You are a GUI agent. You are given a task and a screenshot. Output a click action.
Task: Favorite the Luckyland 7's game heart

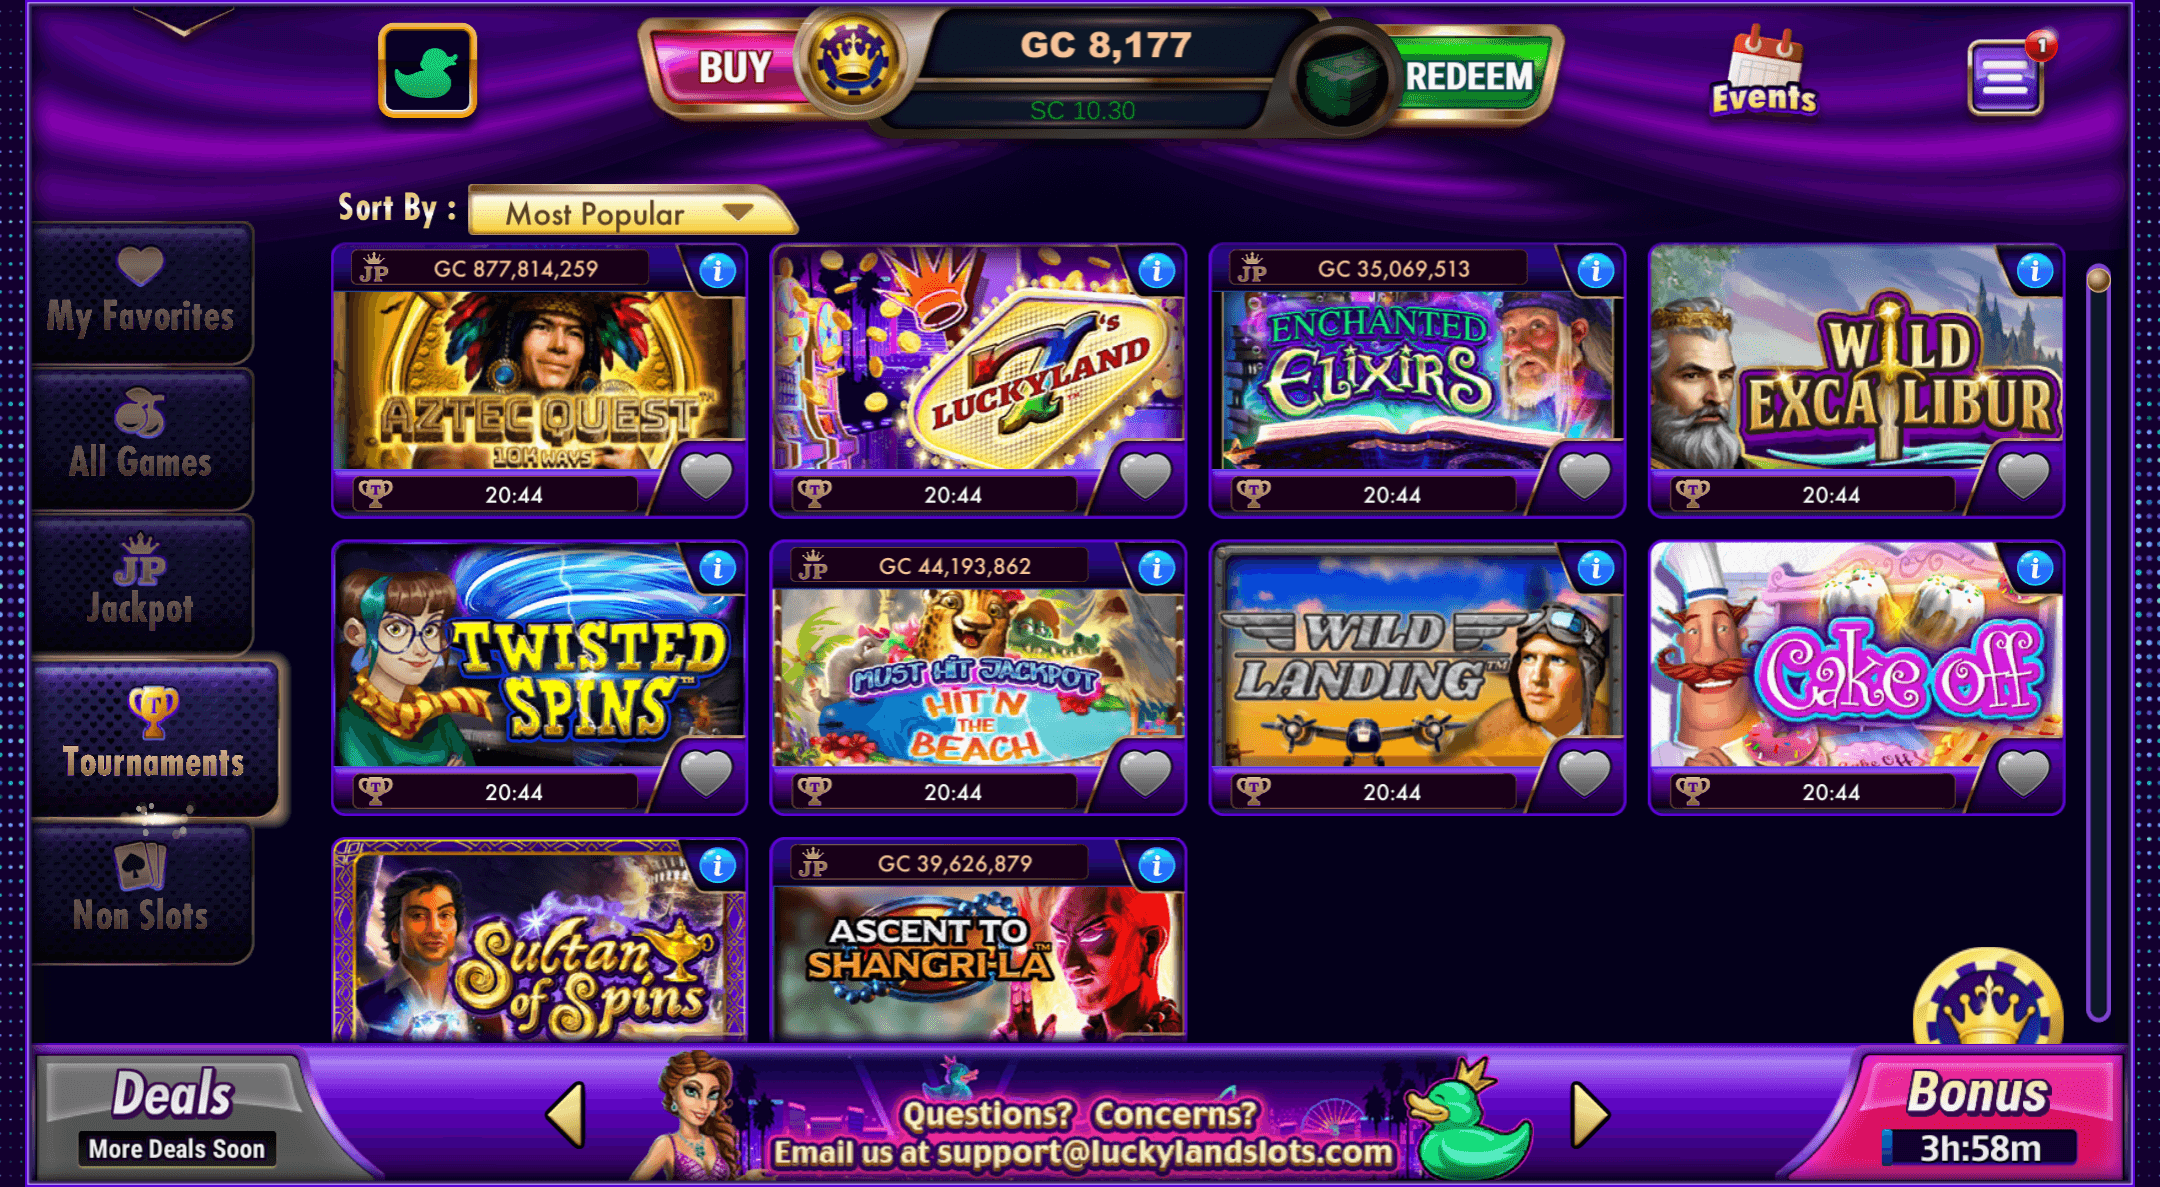point(1145,475)
